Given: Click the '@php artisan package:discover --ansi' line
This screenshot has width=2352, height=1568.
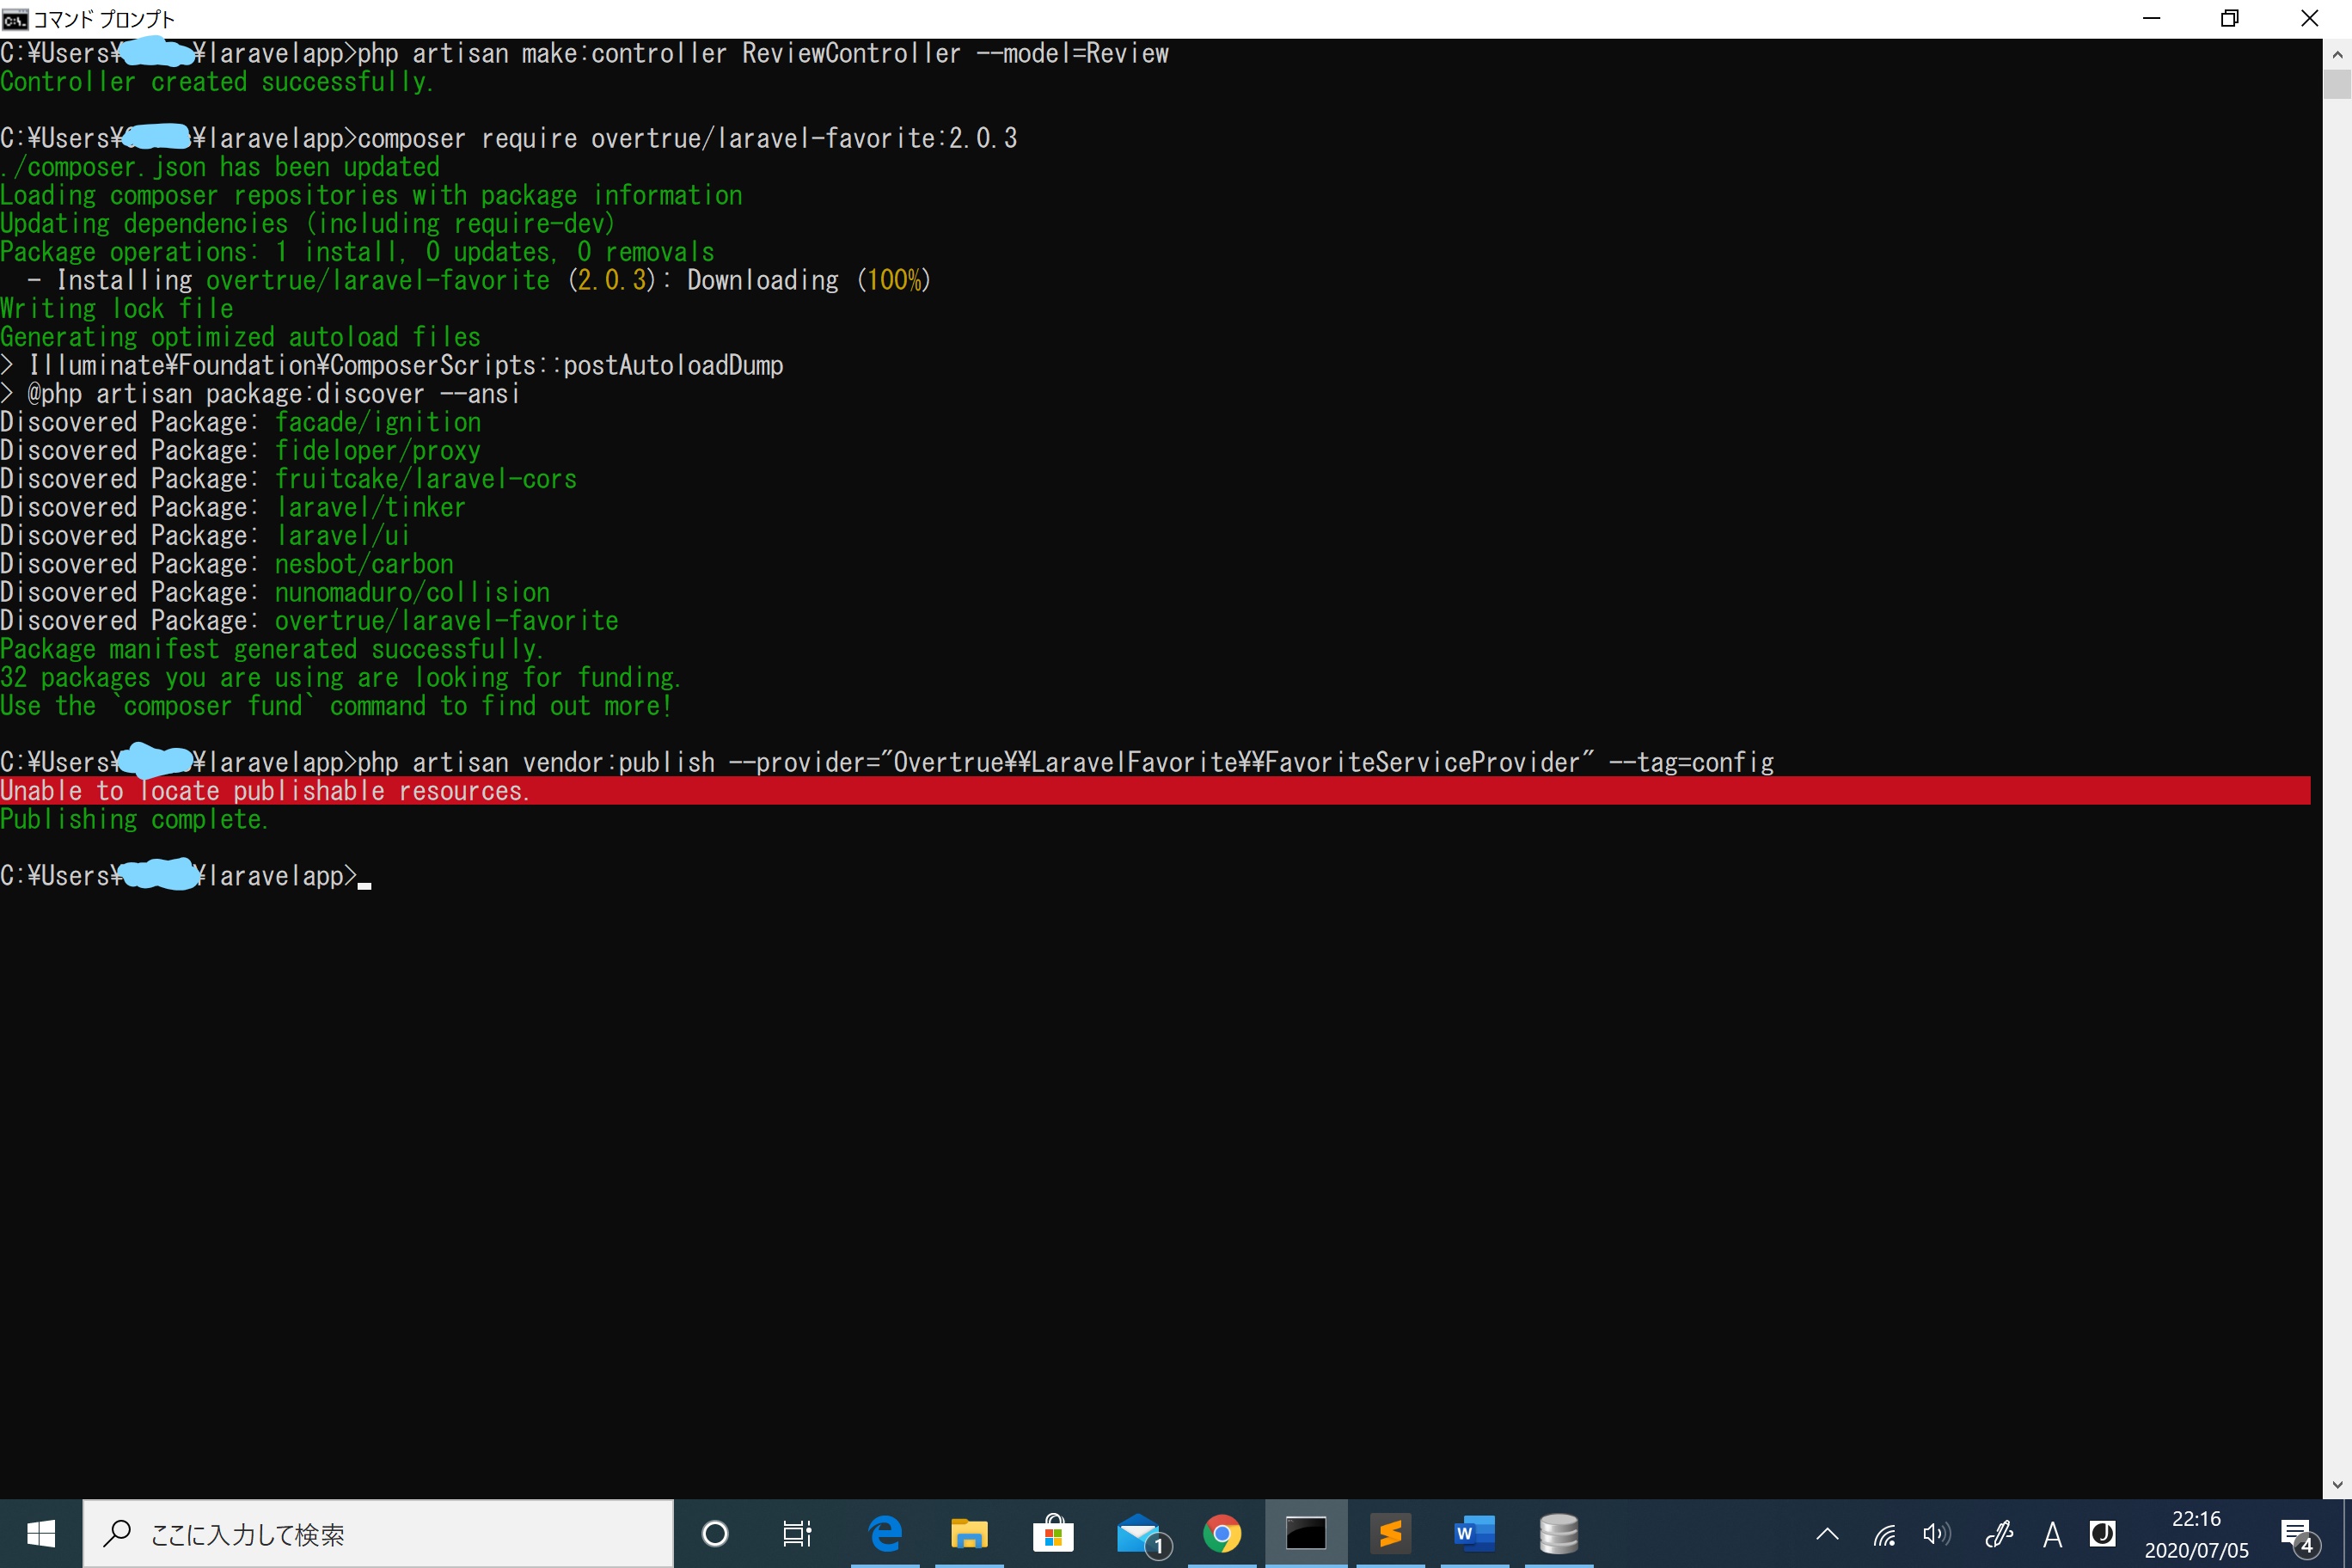Looking at the screenshot, I should [260, 394].
